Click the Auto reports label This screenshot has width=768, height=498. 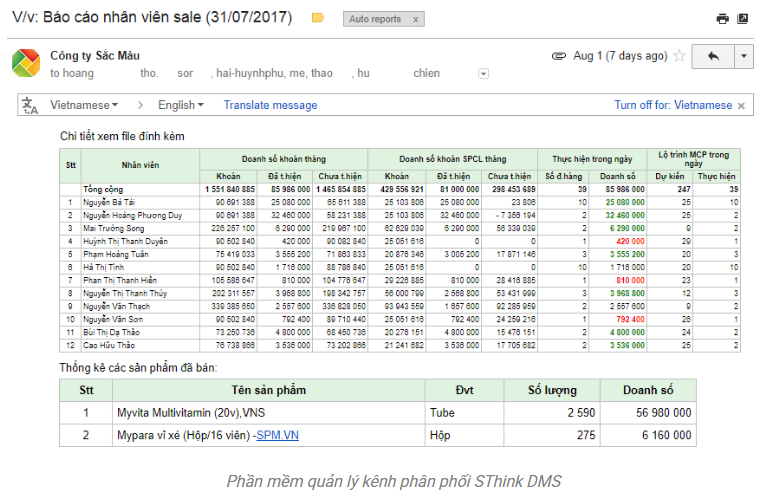click(375, 19)
